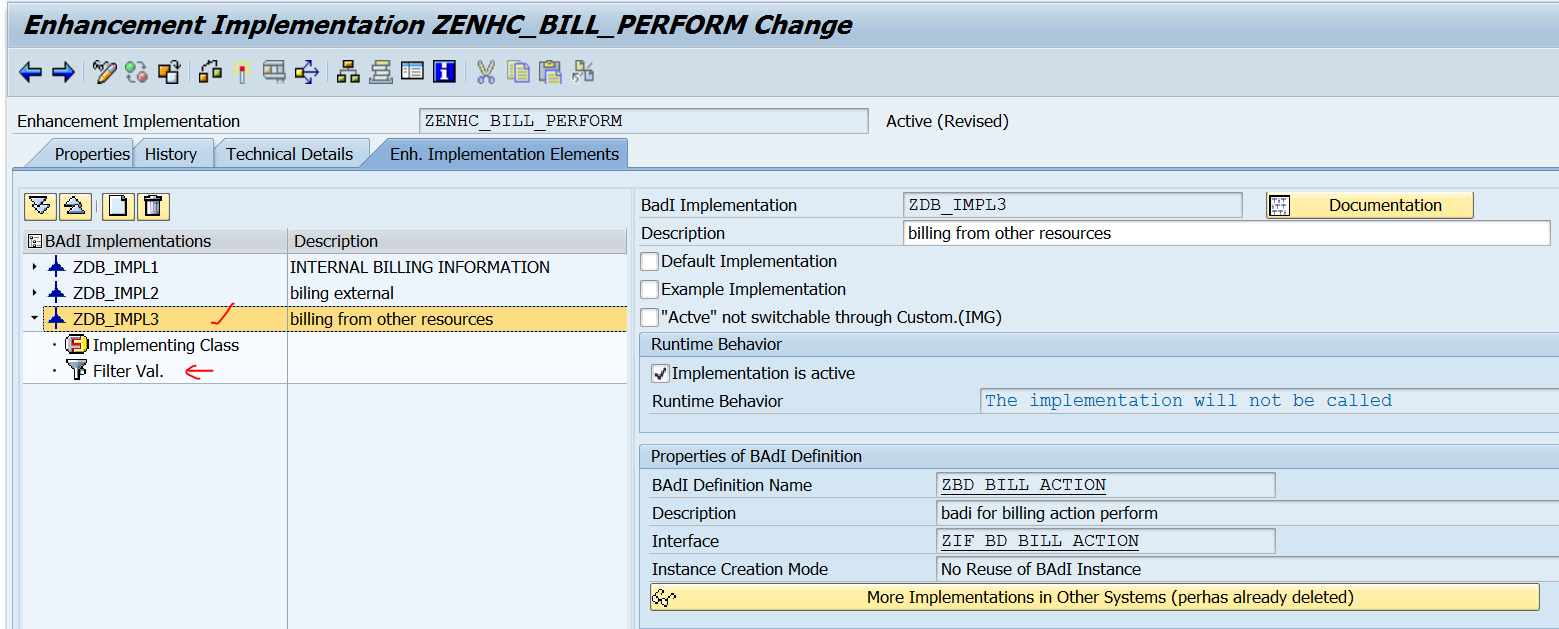Switch to display/change mode with pencil icon
Screen dimensions: 1559x629
pos(103,71)
